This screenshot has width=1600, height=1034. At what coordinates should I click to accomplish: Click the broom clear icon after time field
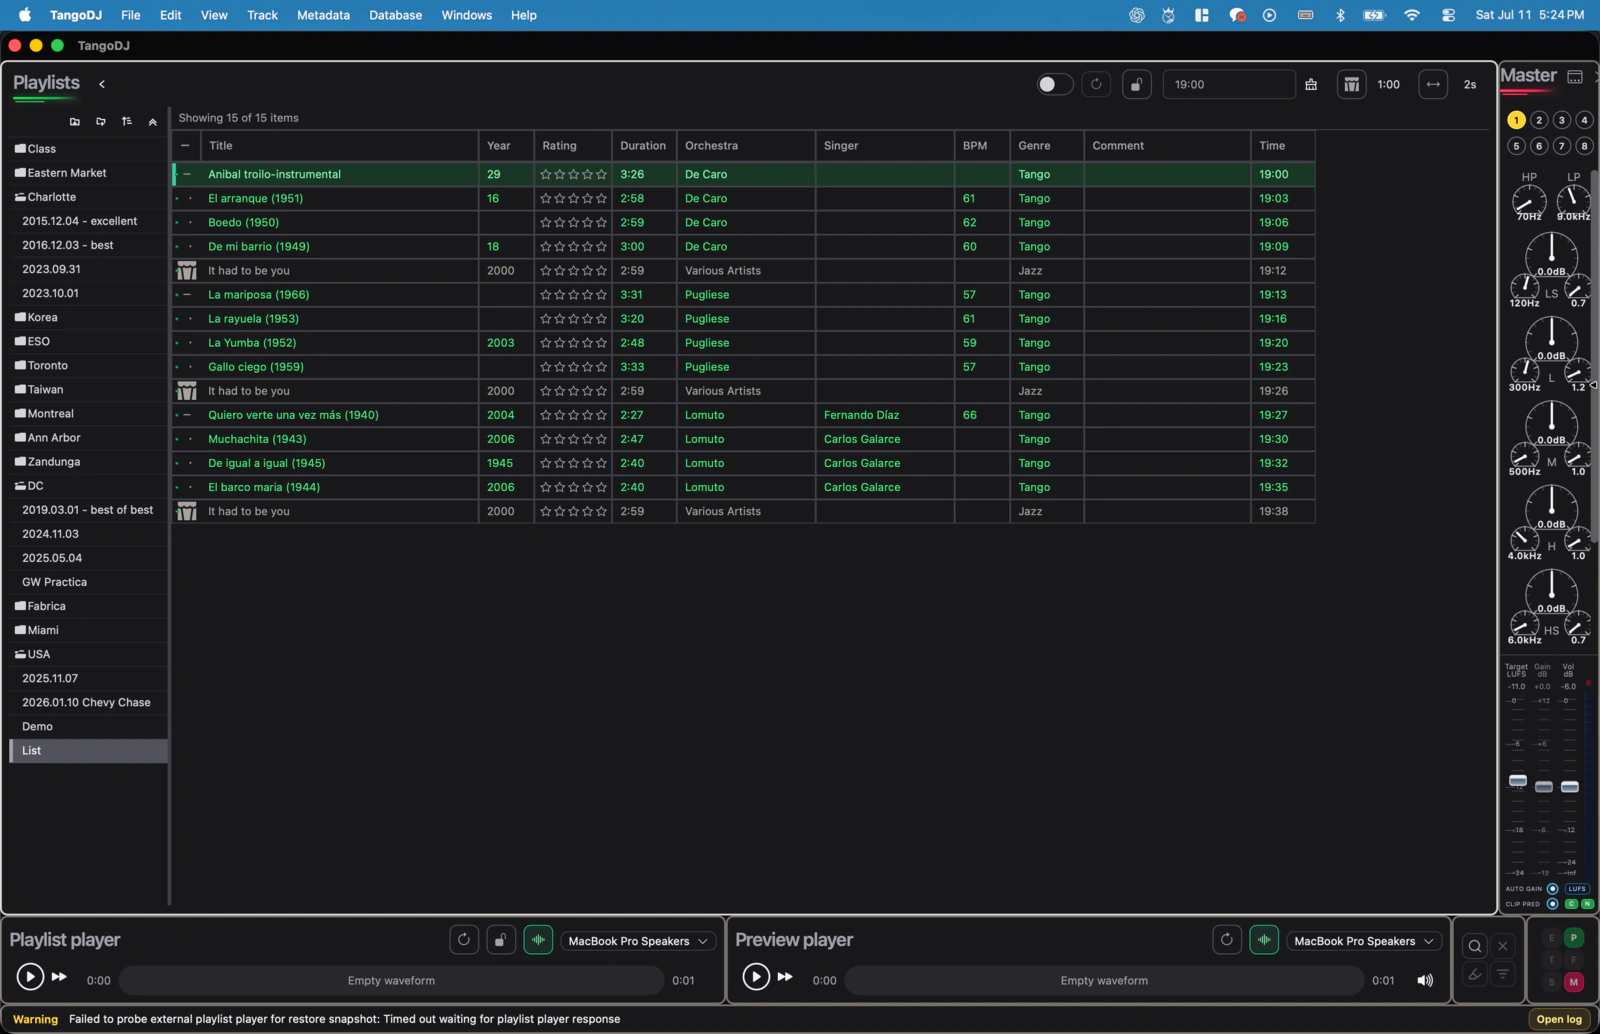[1311, 85]
